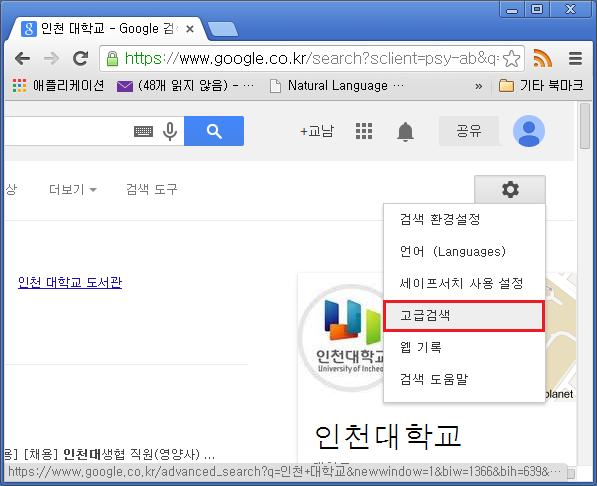Open the Chrome hamburger menu

coord(575,59)
